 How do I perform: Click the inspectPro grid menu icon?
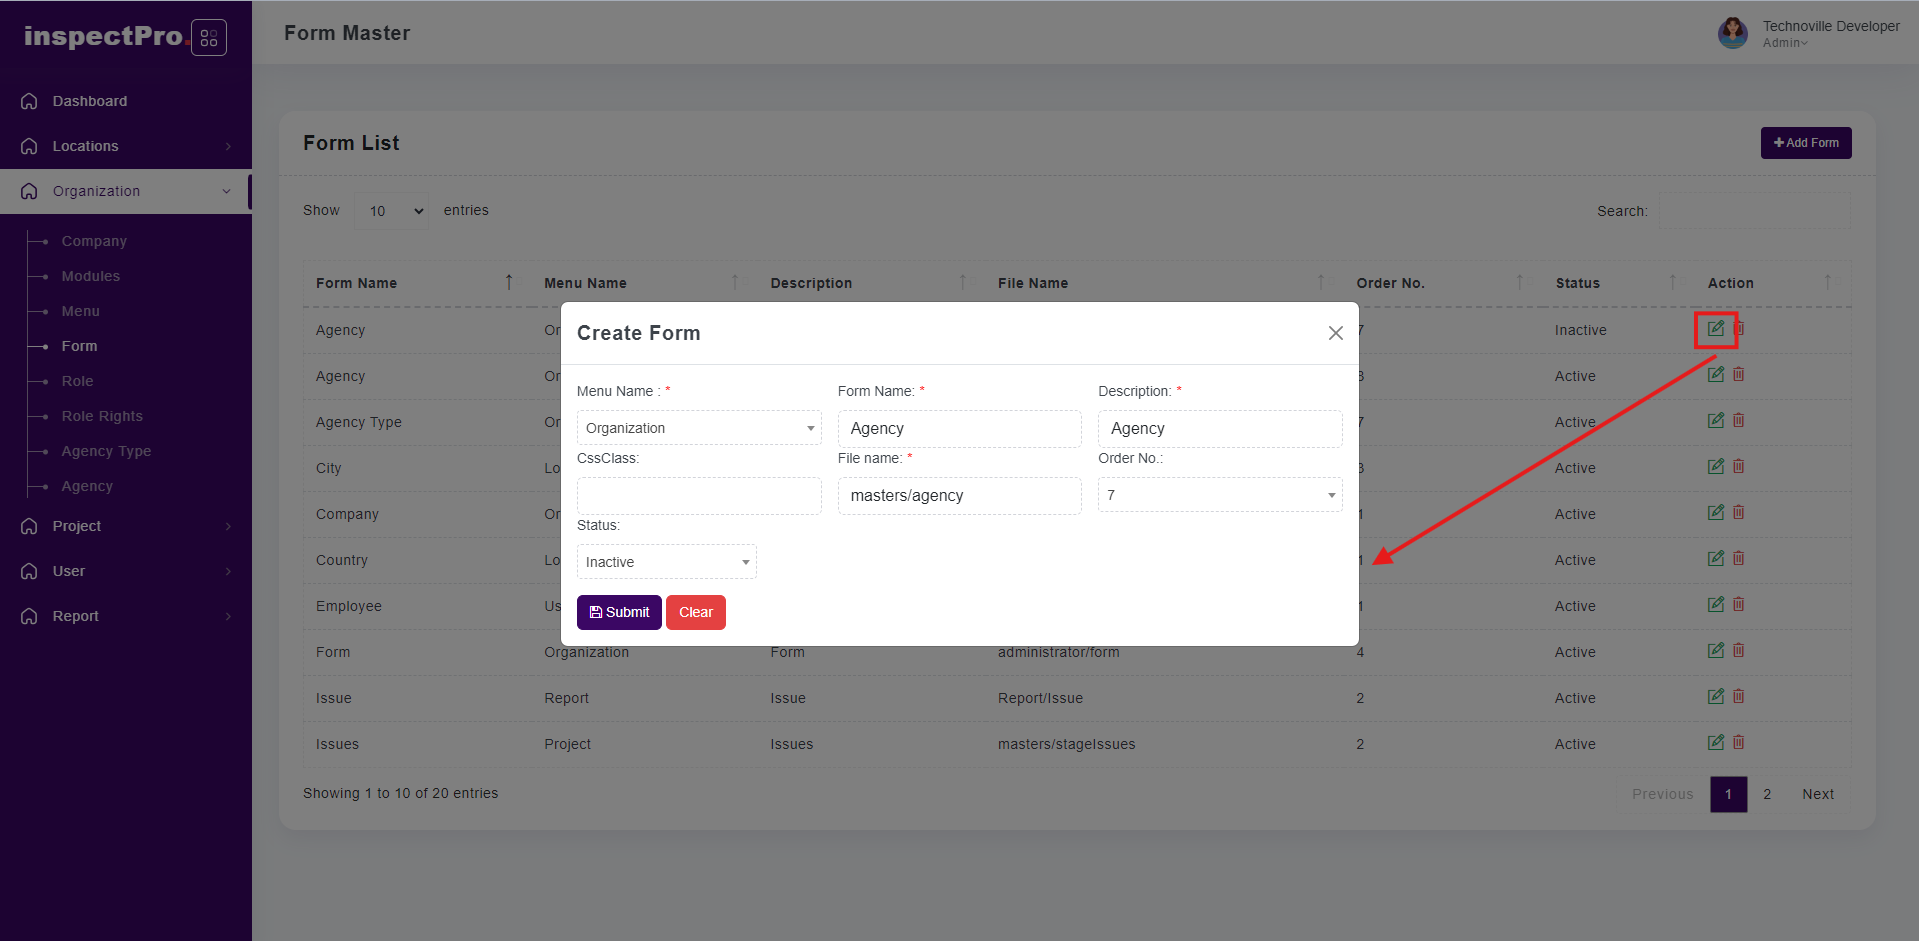click(208, 38)
